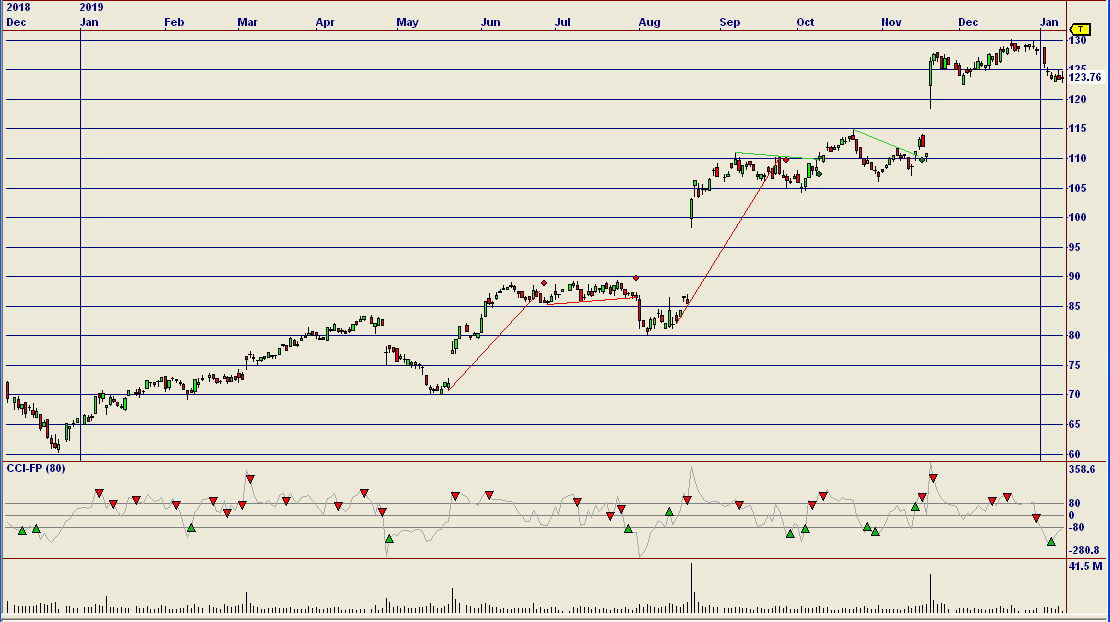
Task: Click the Feb month label
Action: [174, 23]
